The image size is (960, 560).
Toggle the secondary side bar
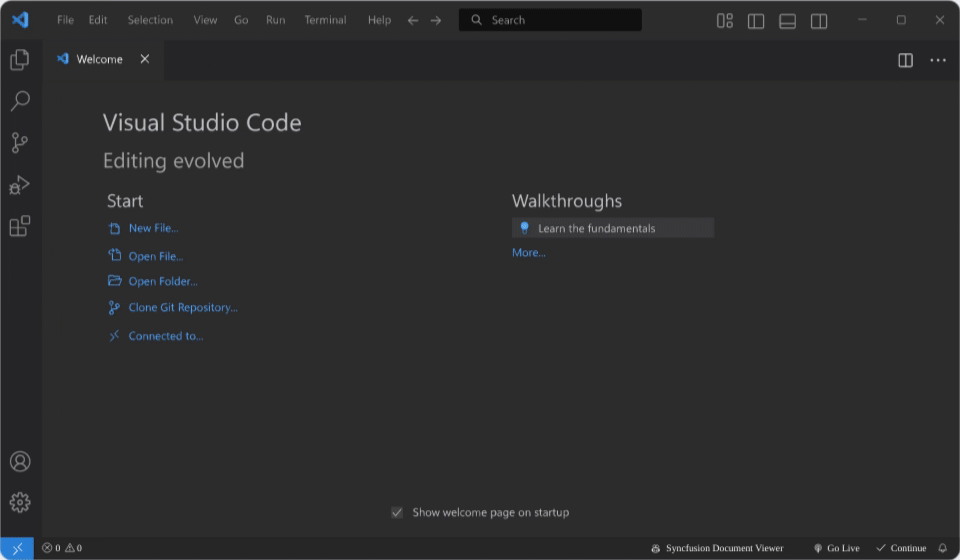click(x=819, y=21)
